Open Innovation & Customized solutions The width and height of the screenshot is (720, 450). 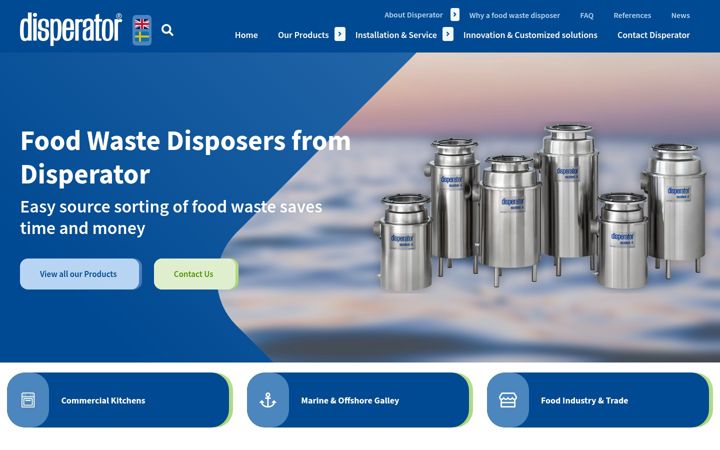tap(530, 35)
